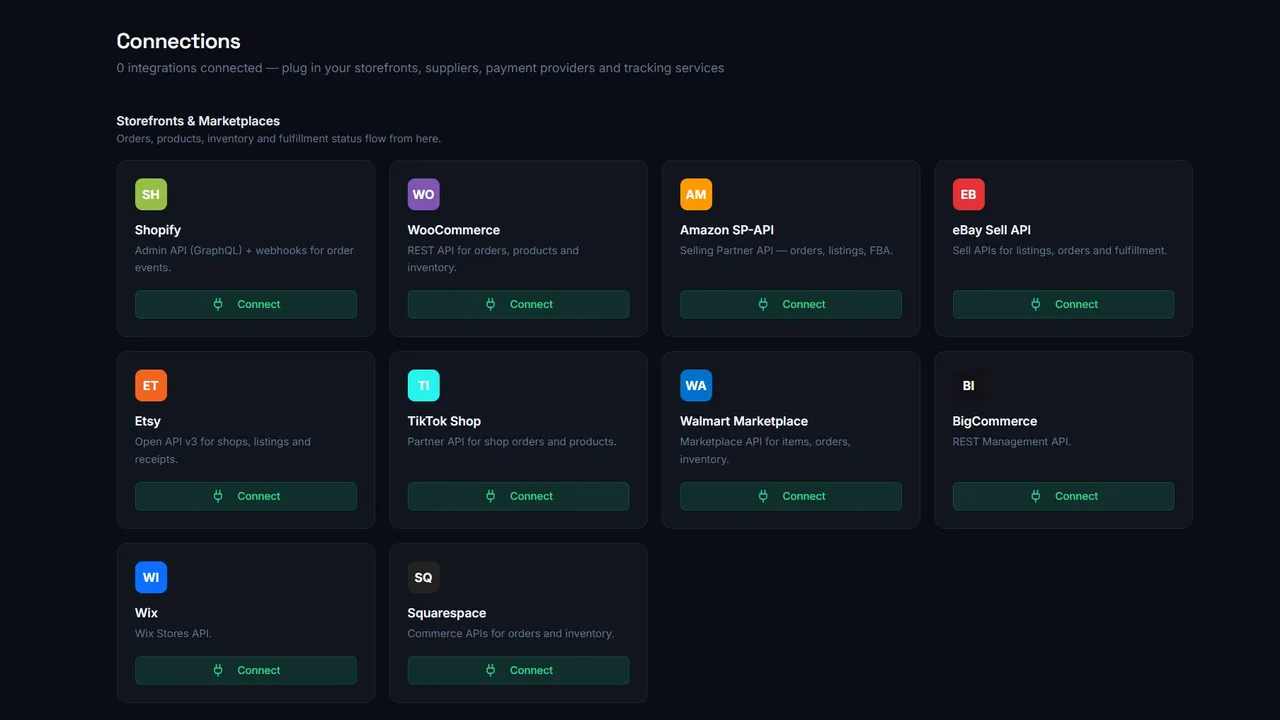The image size is (1280, 720).
Task: Connect the Etsy integration
Action: pos(246,496)
